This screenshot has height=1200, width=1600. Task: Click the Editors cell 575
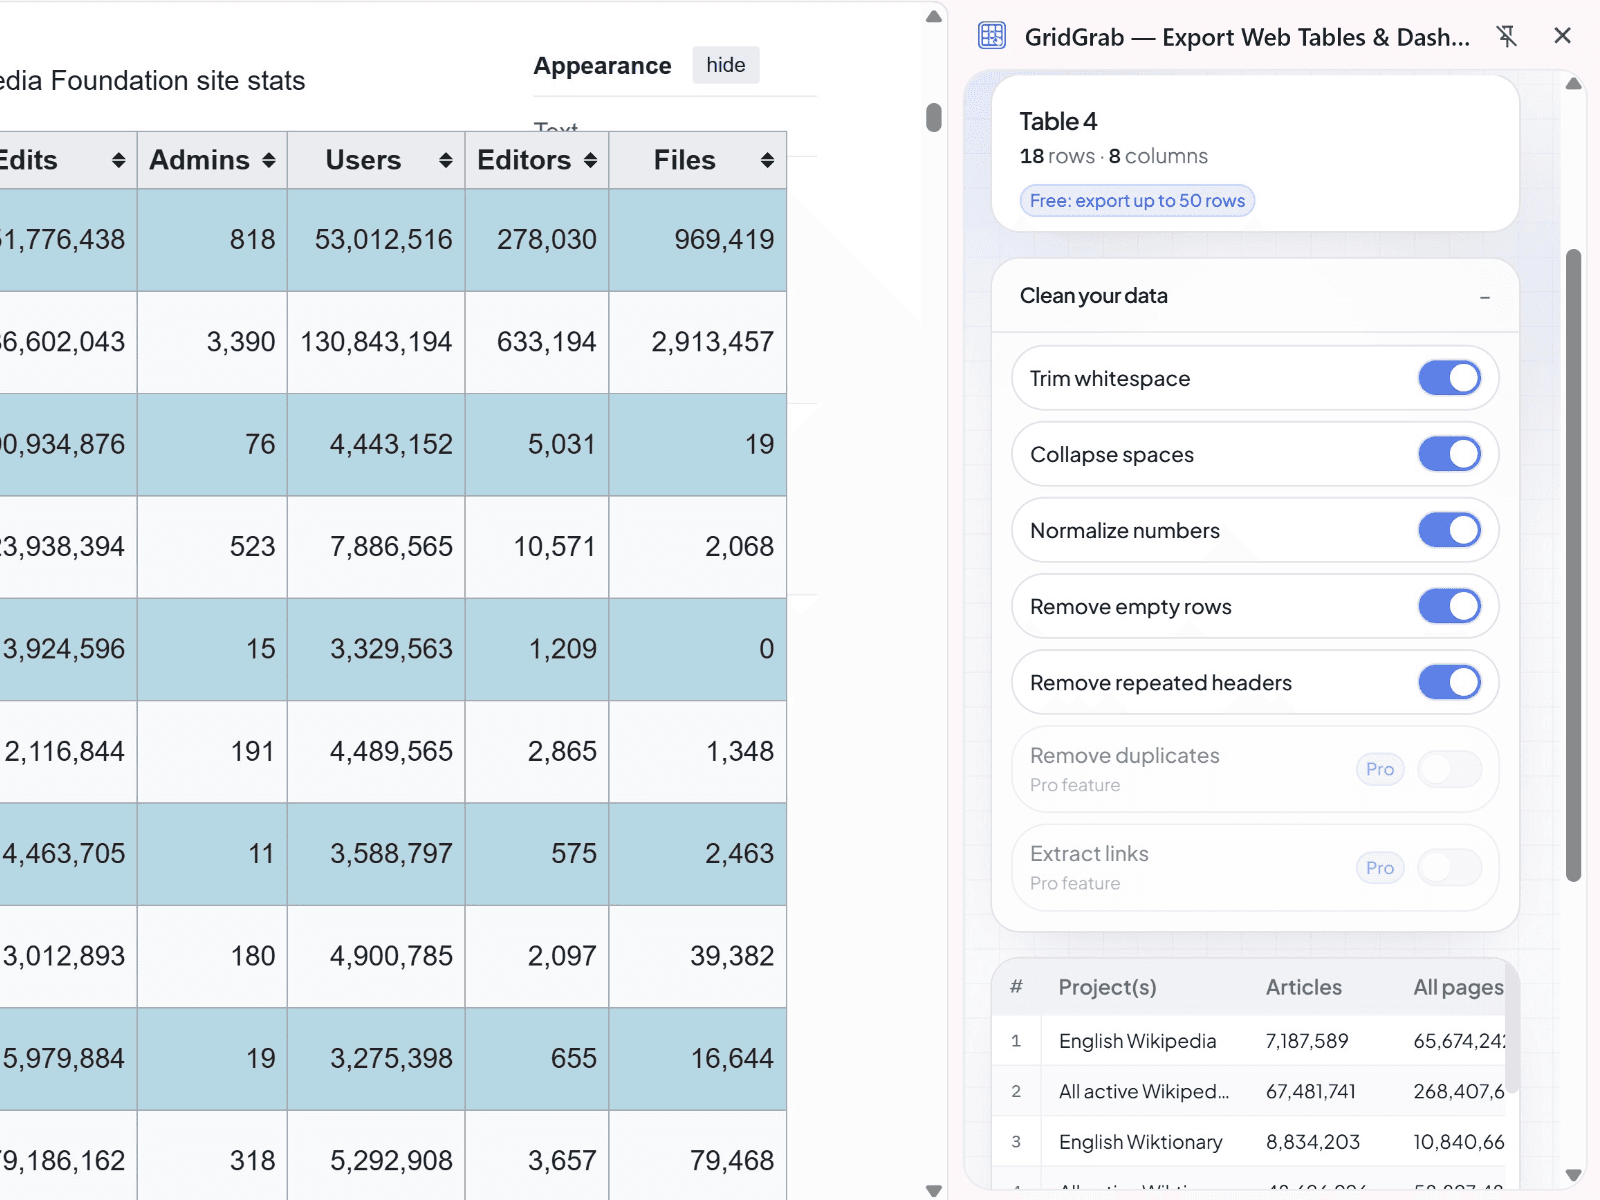point(537,854)
